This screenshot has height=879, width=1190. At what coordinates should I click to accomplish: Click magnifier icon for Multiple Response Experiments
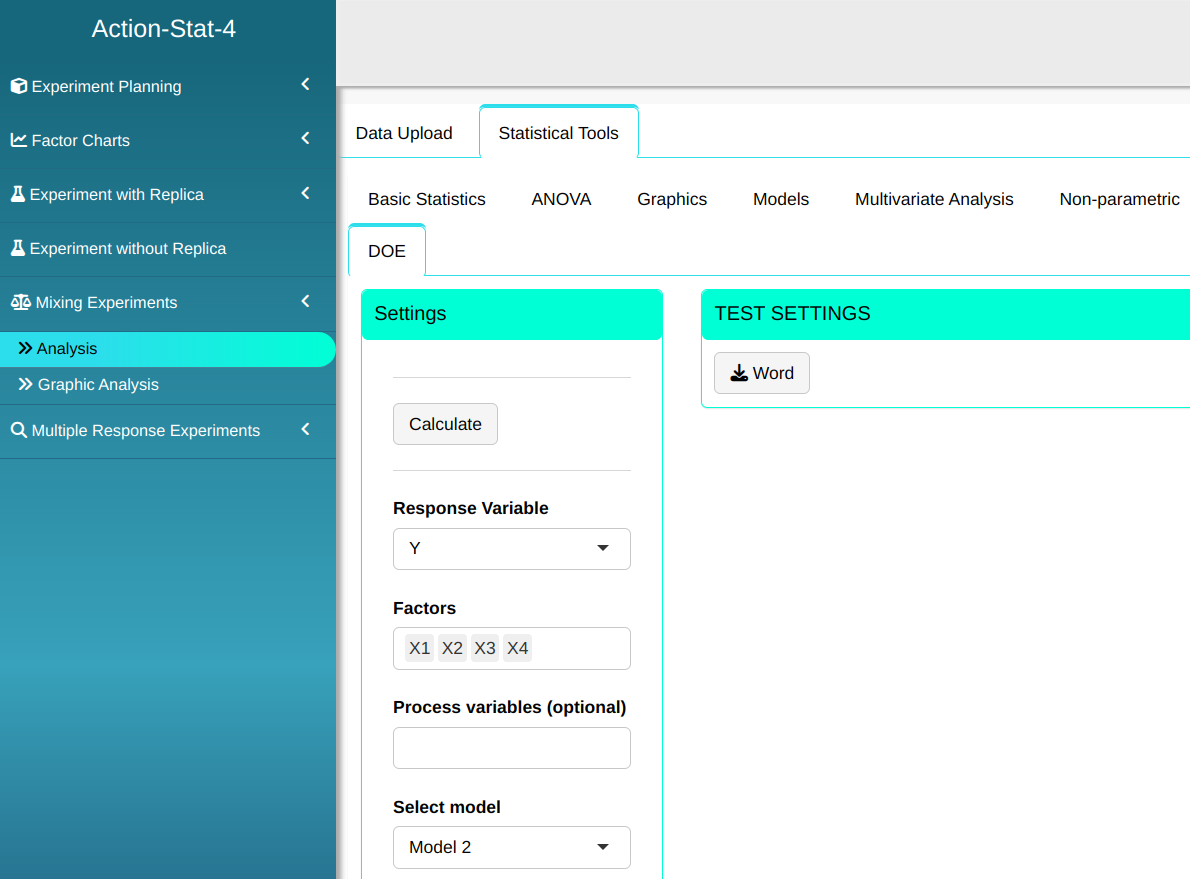coord(19,430)
